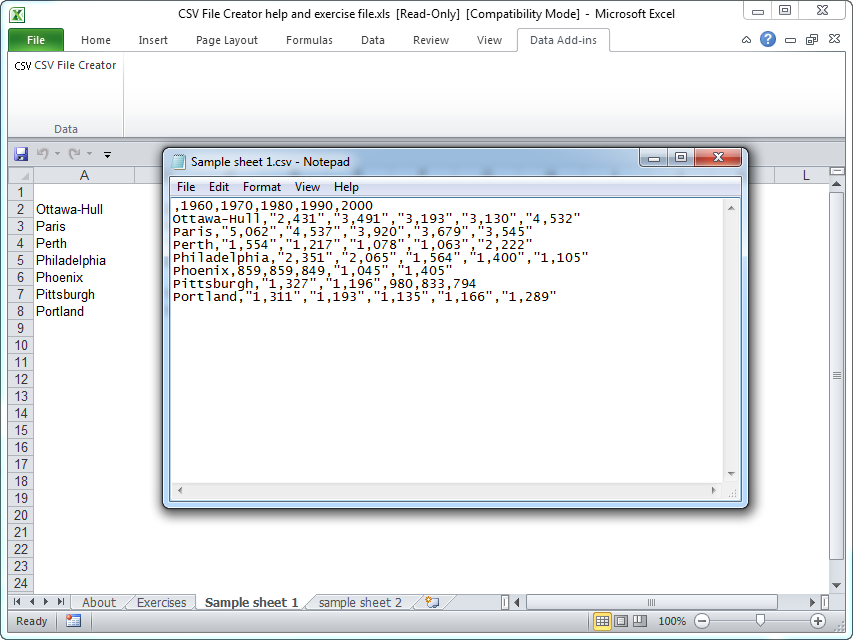
Task: Open Excel Help question mark icon
Action: pyautogui.click(x=768, y=39)
